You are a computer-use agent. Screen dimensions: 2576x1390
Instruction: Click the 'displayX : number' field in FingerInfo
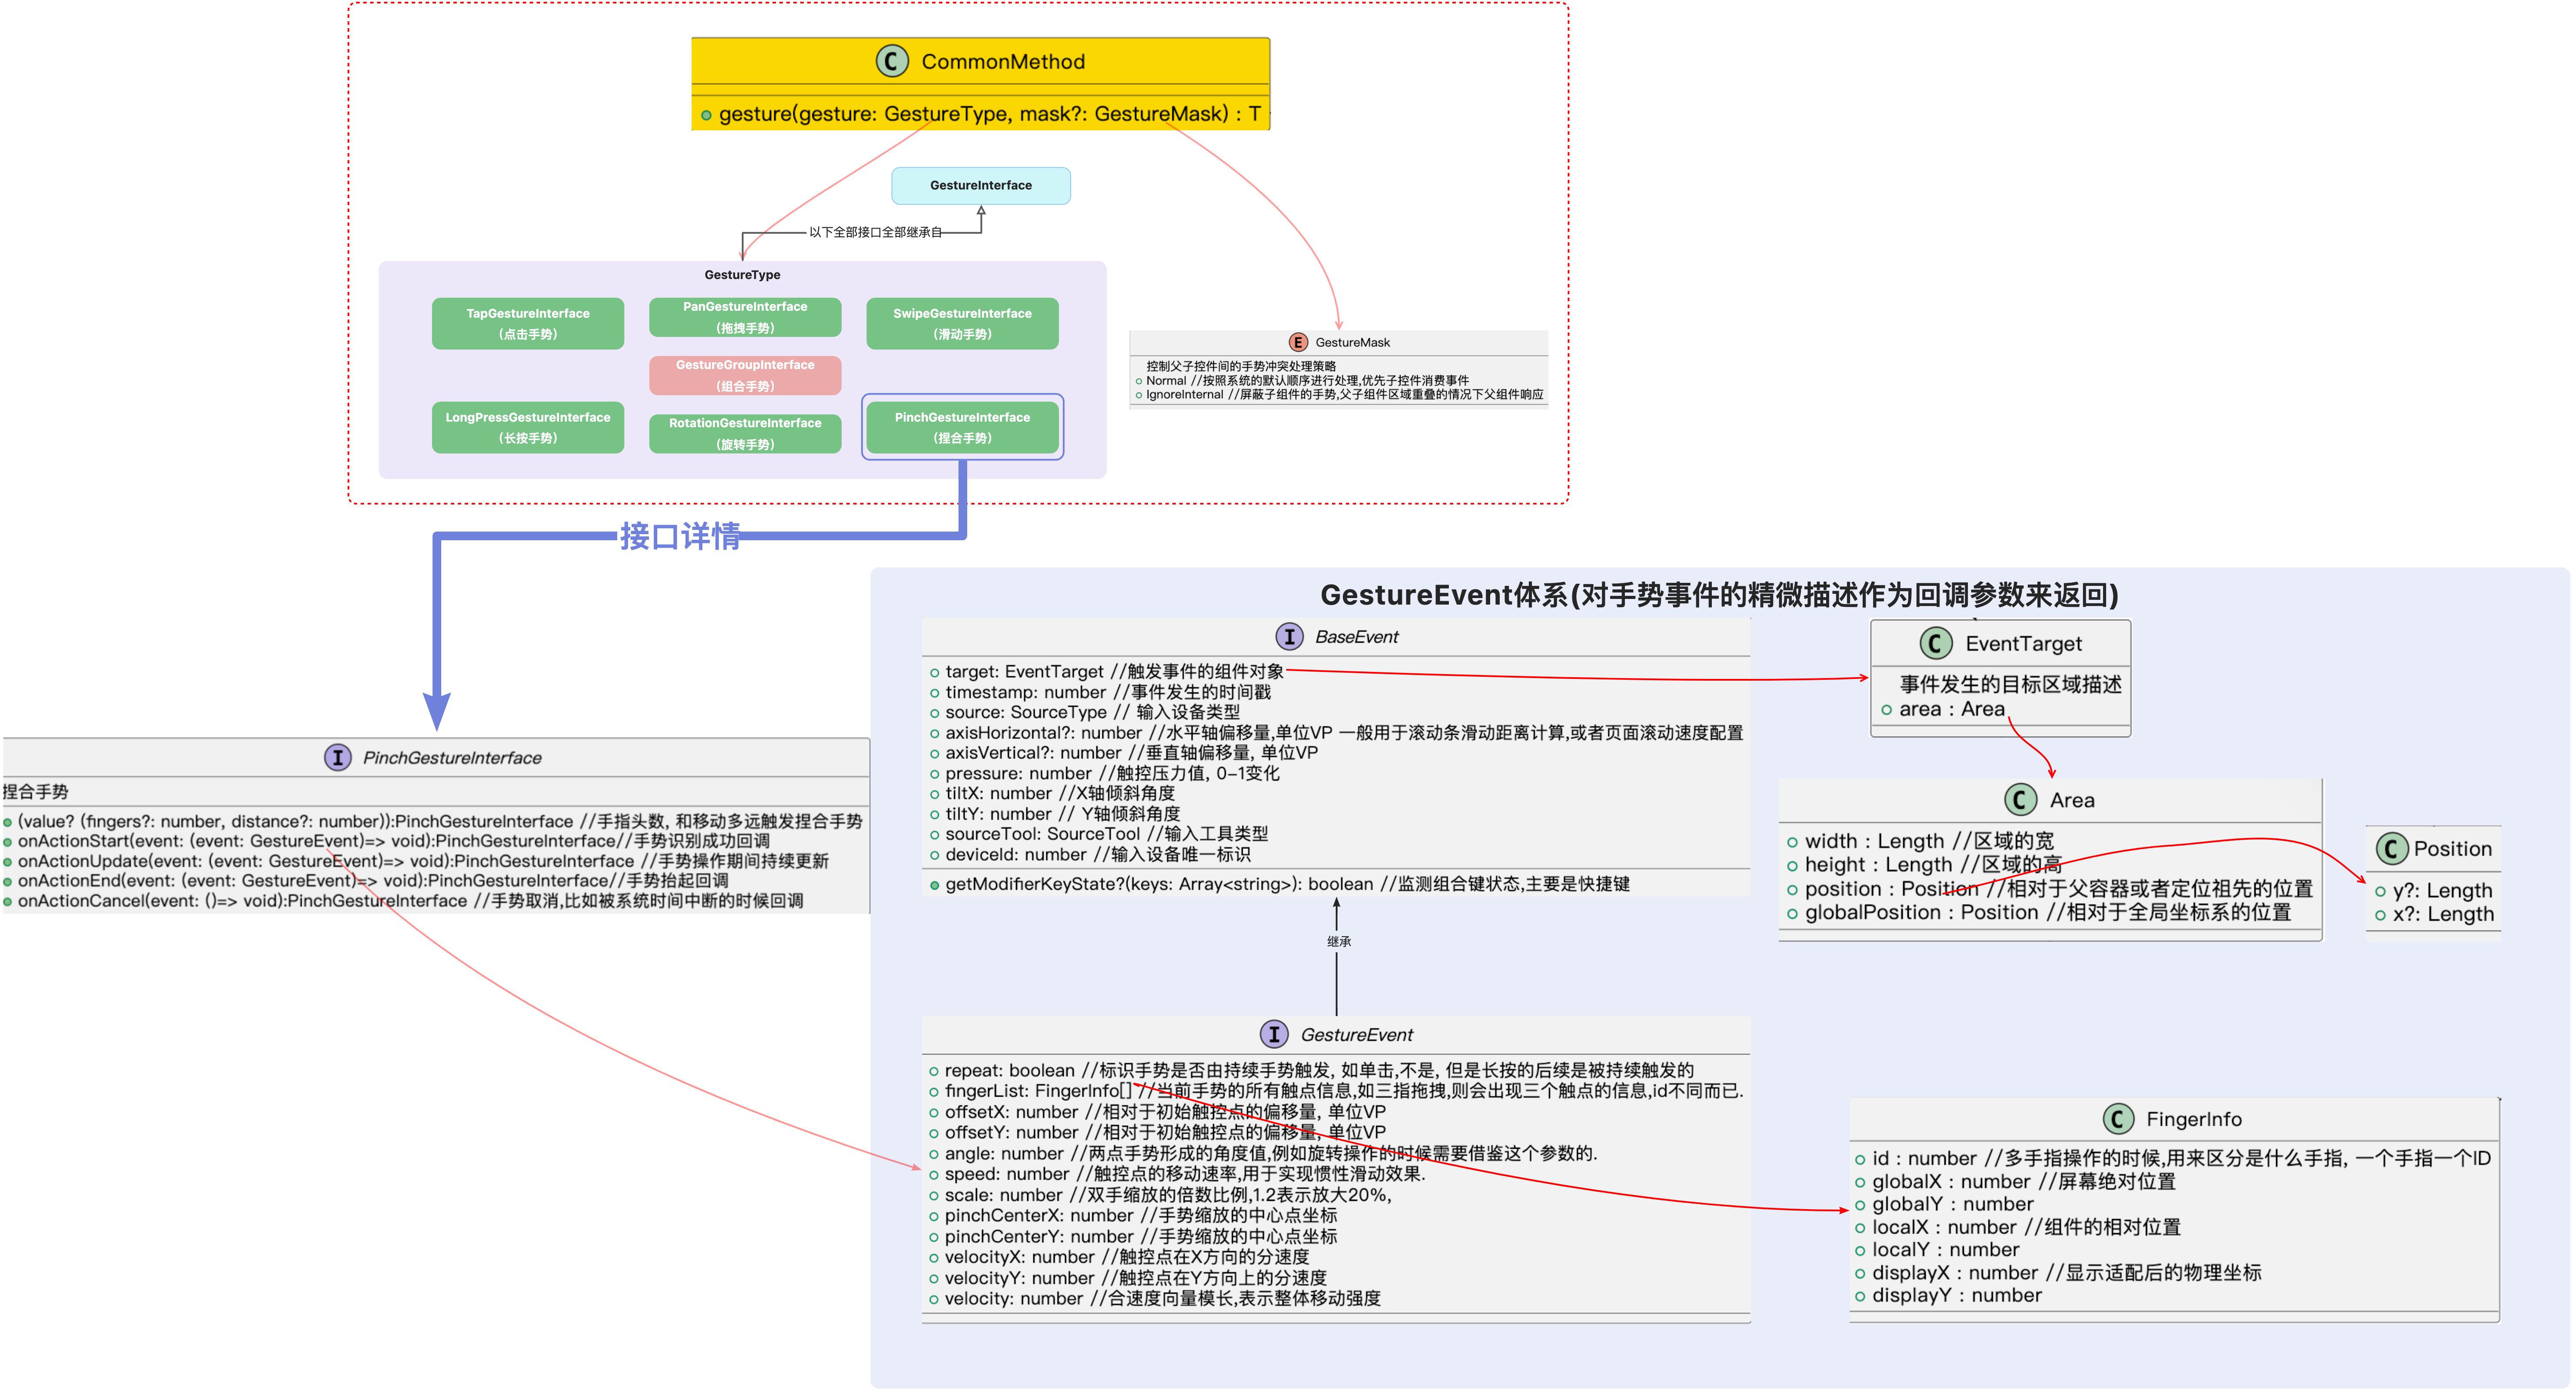pos(2058,1273)
